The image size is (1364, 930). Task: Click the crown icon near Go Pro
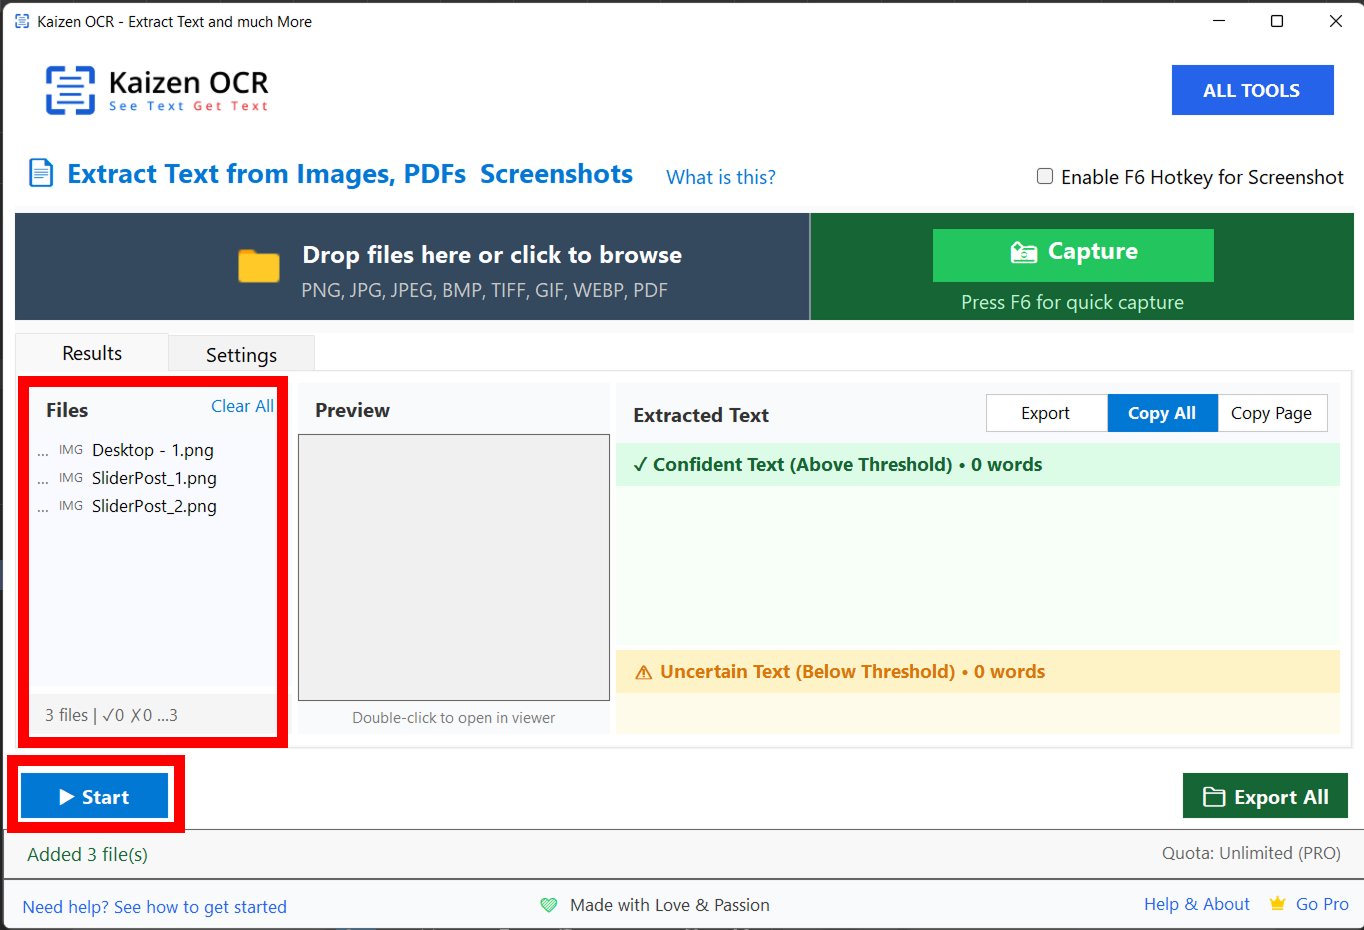(1277, 904)
